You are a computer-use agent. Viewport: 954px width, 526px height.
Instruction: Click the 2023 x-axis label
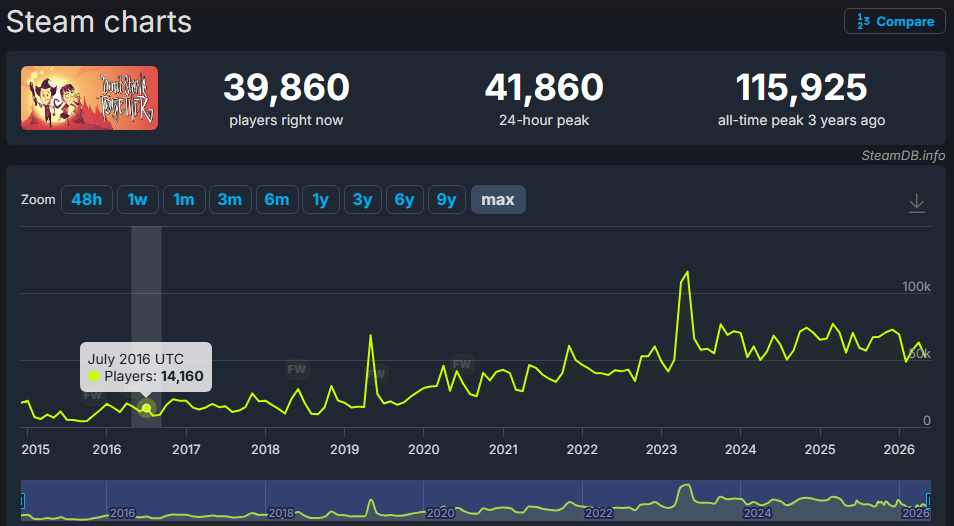[x=661, y=449]
